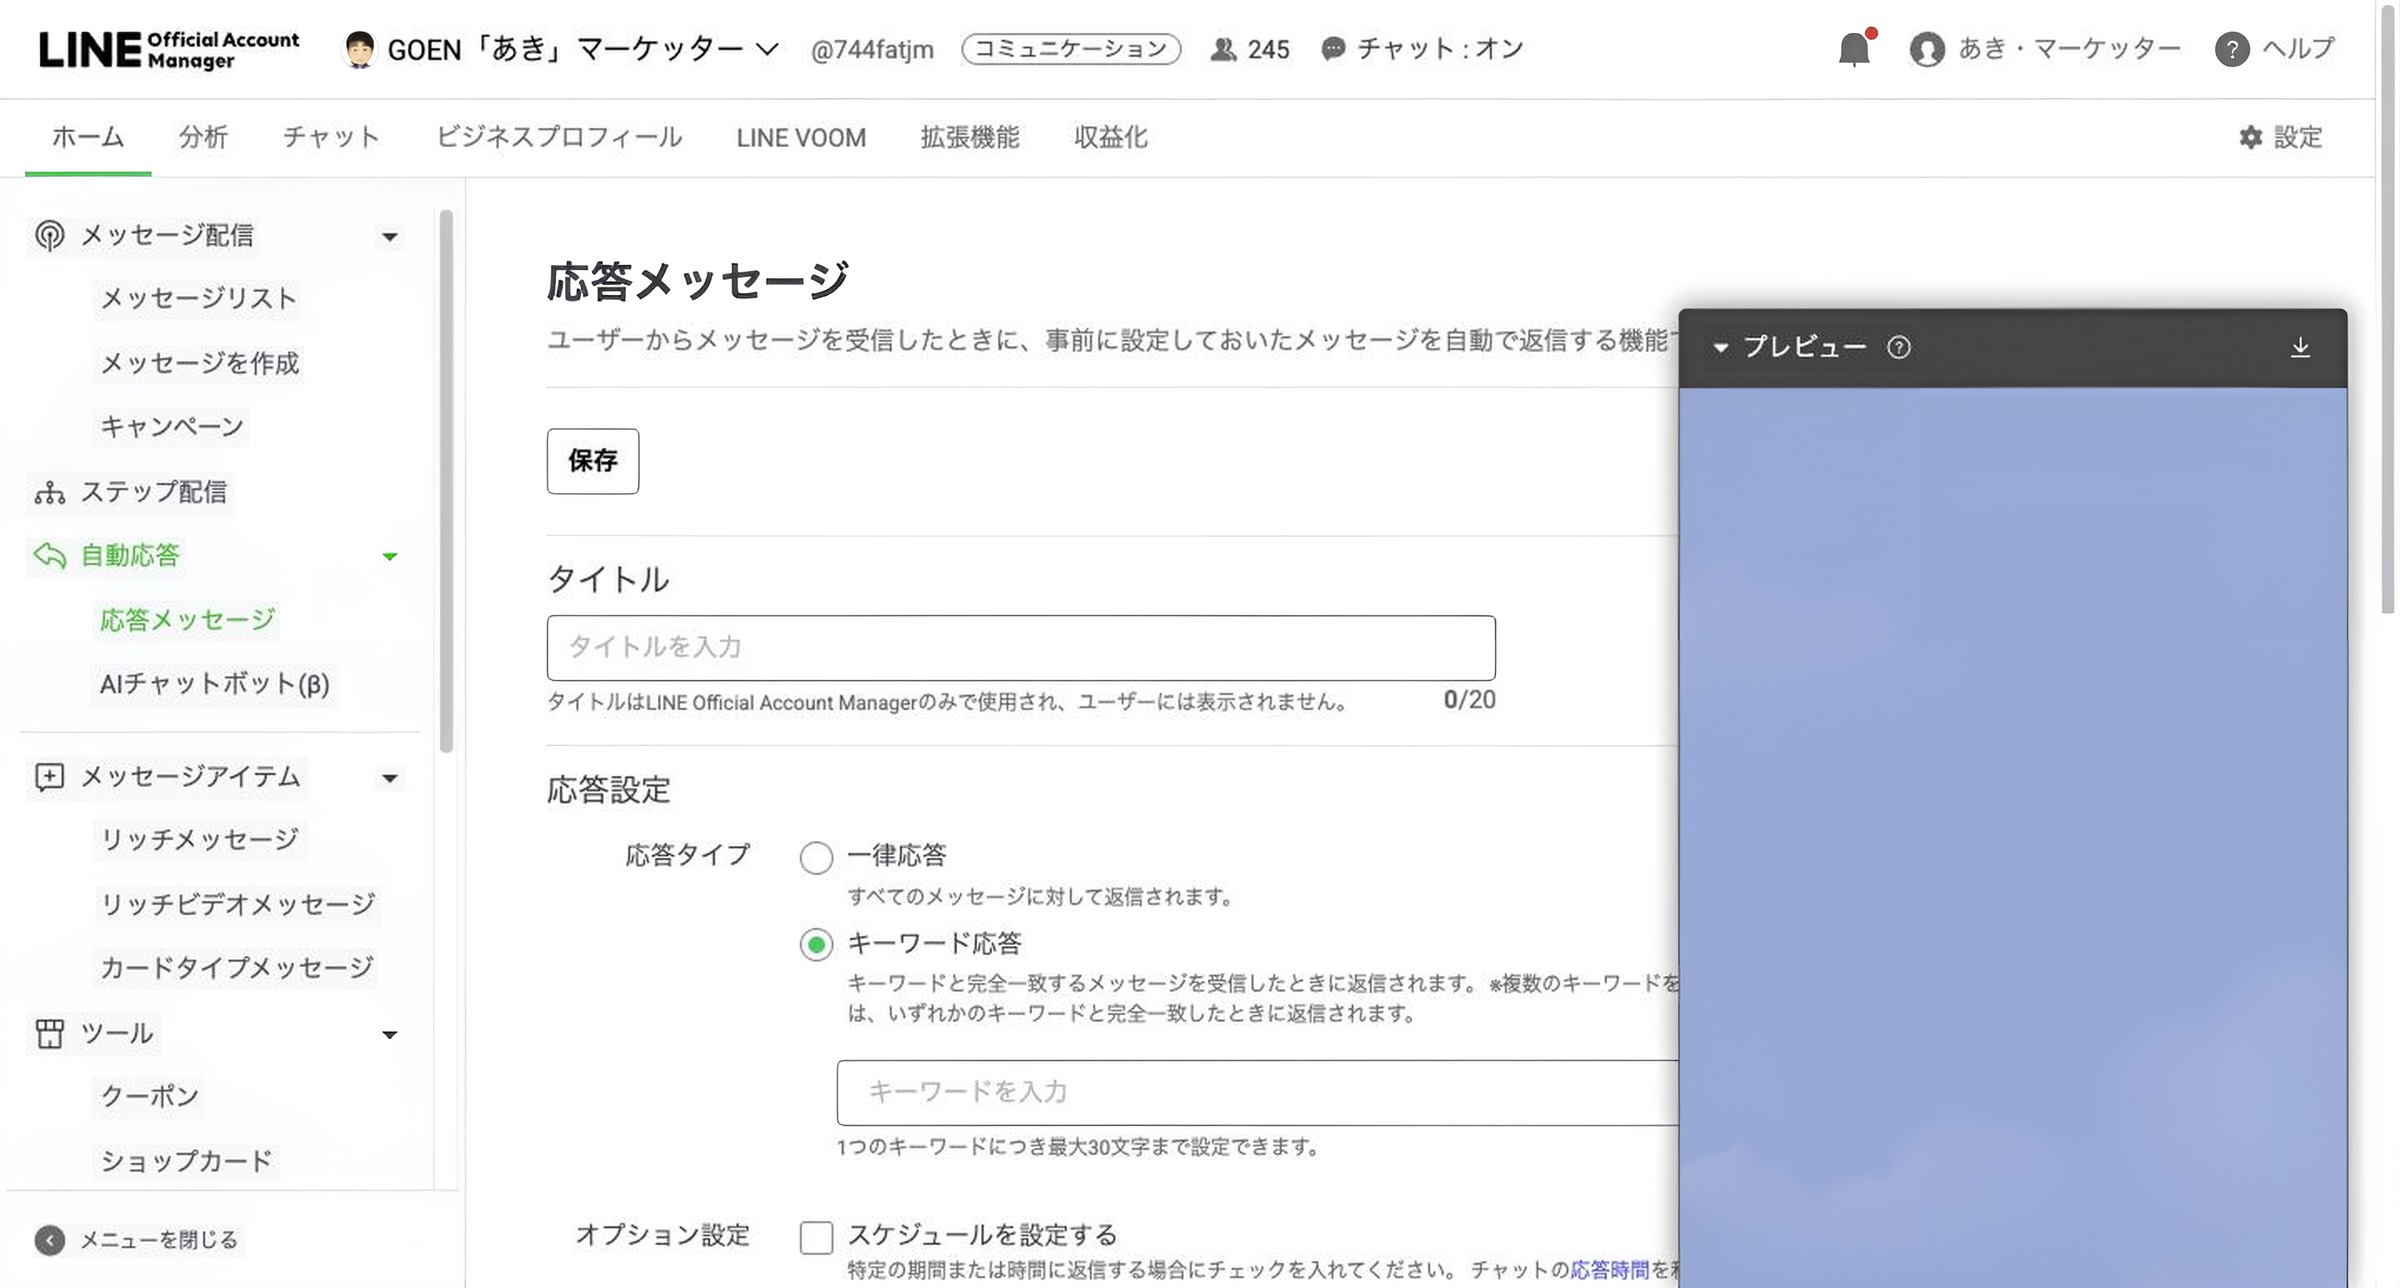Screen dimensions: 2400x1288
Task: Click the preview help circle icon
Action: [x=1898, y=347]
